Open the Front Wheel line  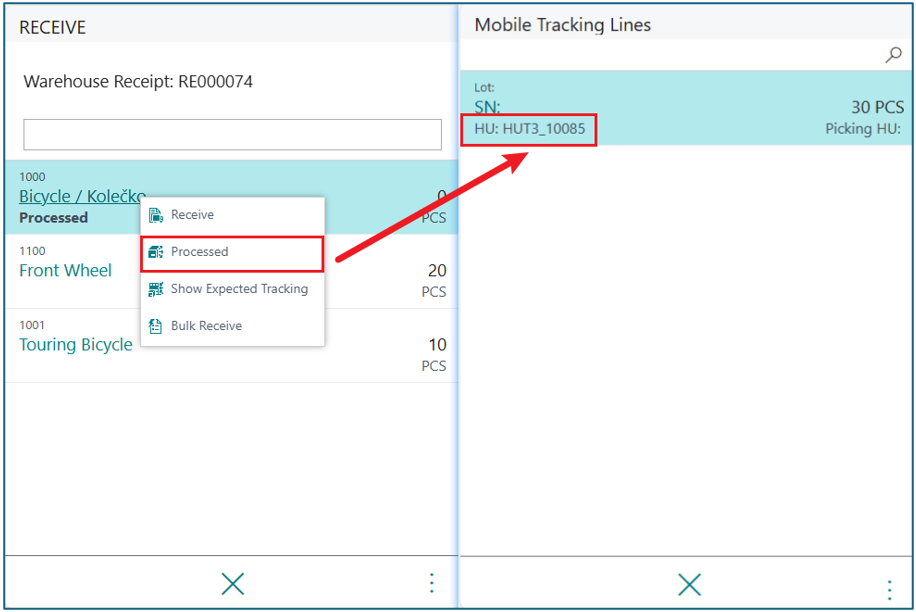(x=66, y=270)
